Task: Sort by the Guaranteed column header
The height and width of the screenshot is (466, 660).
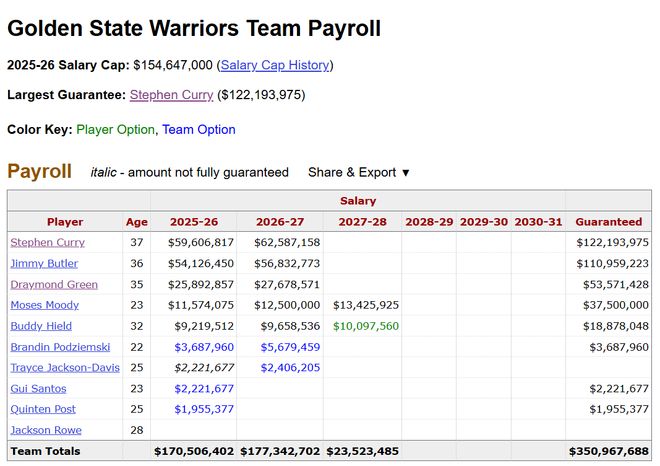Action: coord(609,221)
